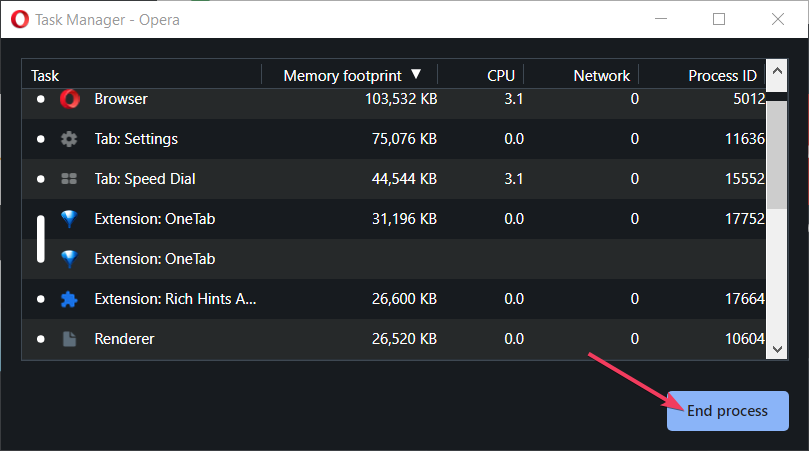Image resolution: width=809 pixels, height=451 pixels.
Task: Sort tasks by Network column header
Action: pyautogui.click(x=601, y=75)
